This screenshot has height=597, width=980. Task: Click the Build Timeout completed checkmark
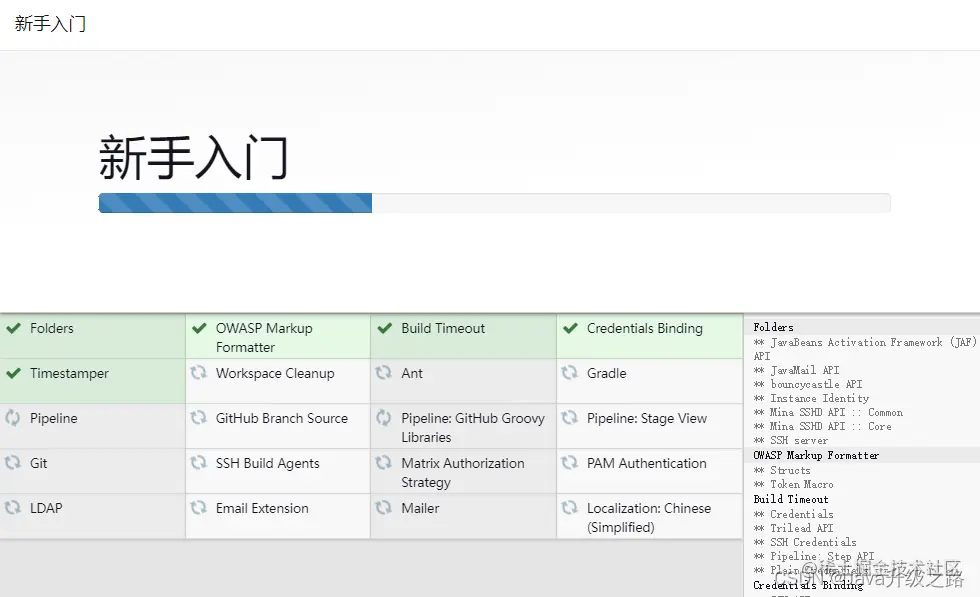[x=385, y=328]
